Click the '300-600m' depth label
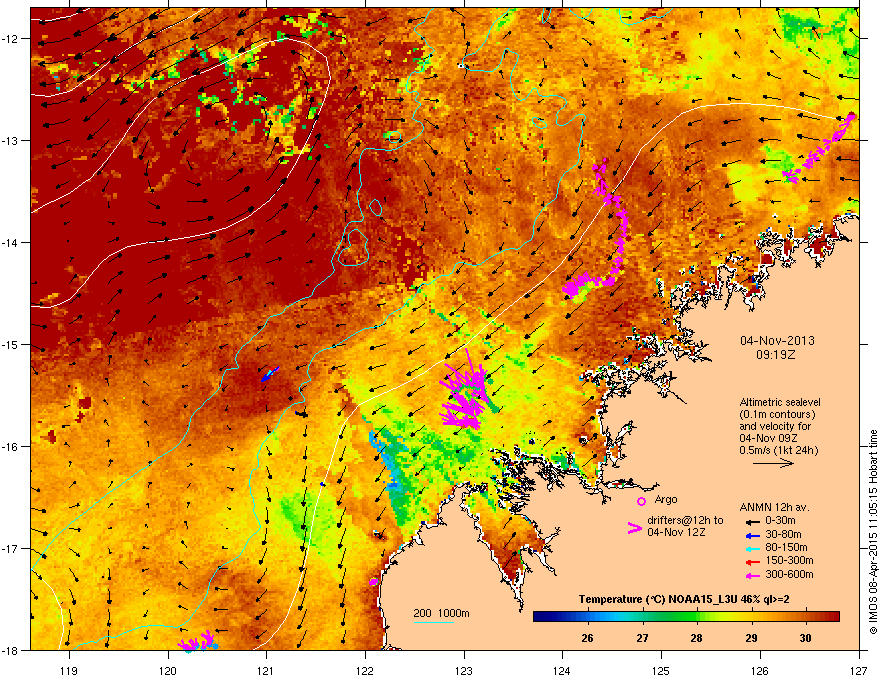Image resolution: width=880 pixels, height=680 pixels. click(789, 575)
